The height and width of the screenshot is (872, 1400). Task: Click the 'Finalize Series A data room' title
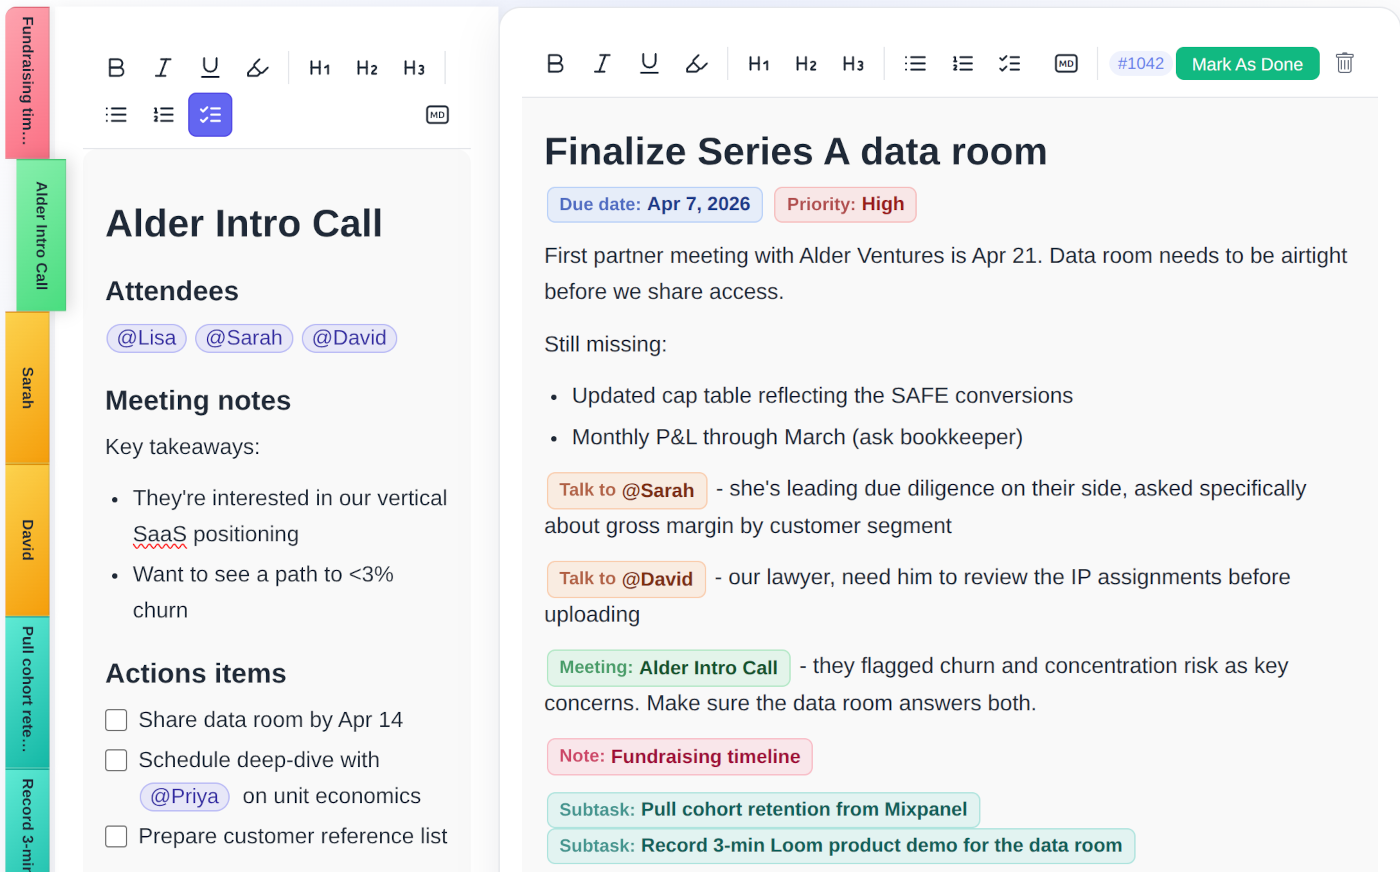point(796,152)
